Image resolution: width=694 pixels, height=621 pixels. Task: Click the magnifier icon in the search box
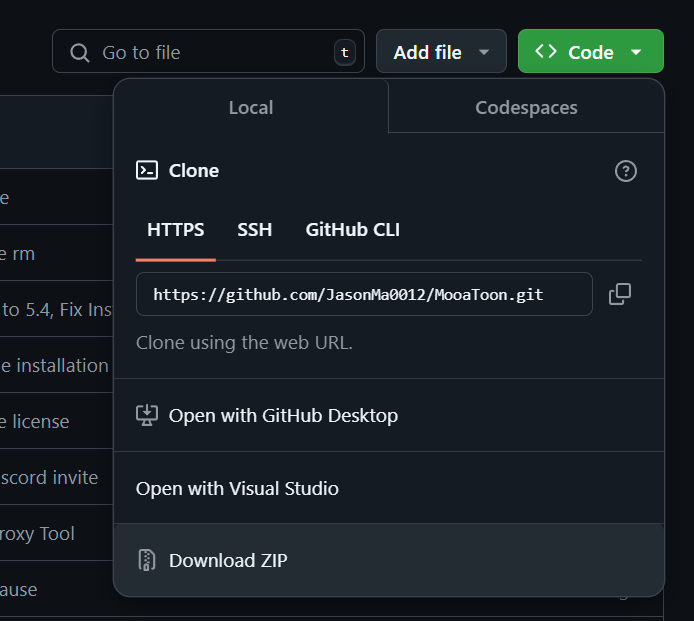tap(80, 52)
